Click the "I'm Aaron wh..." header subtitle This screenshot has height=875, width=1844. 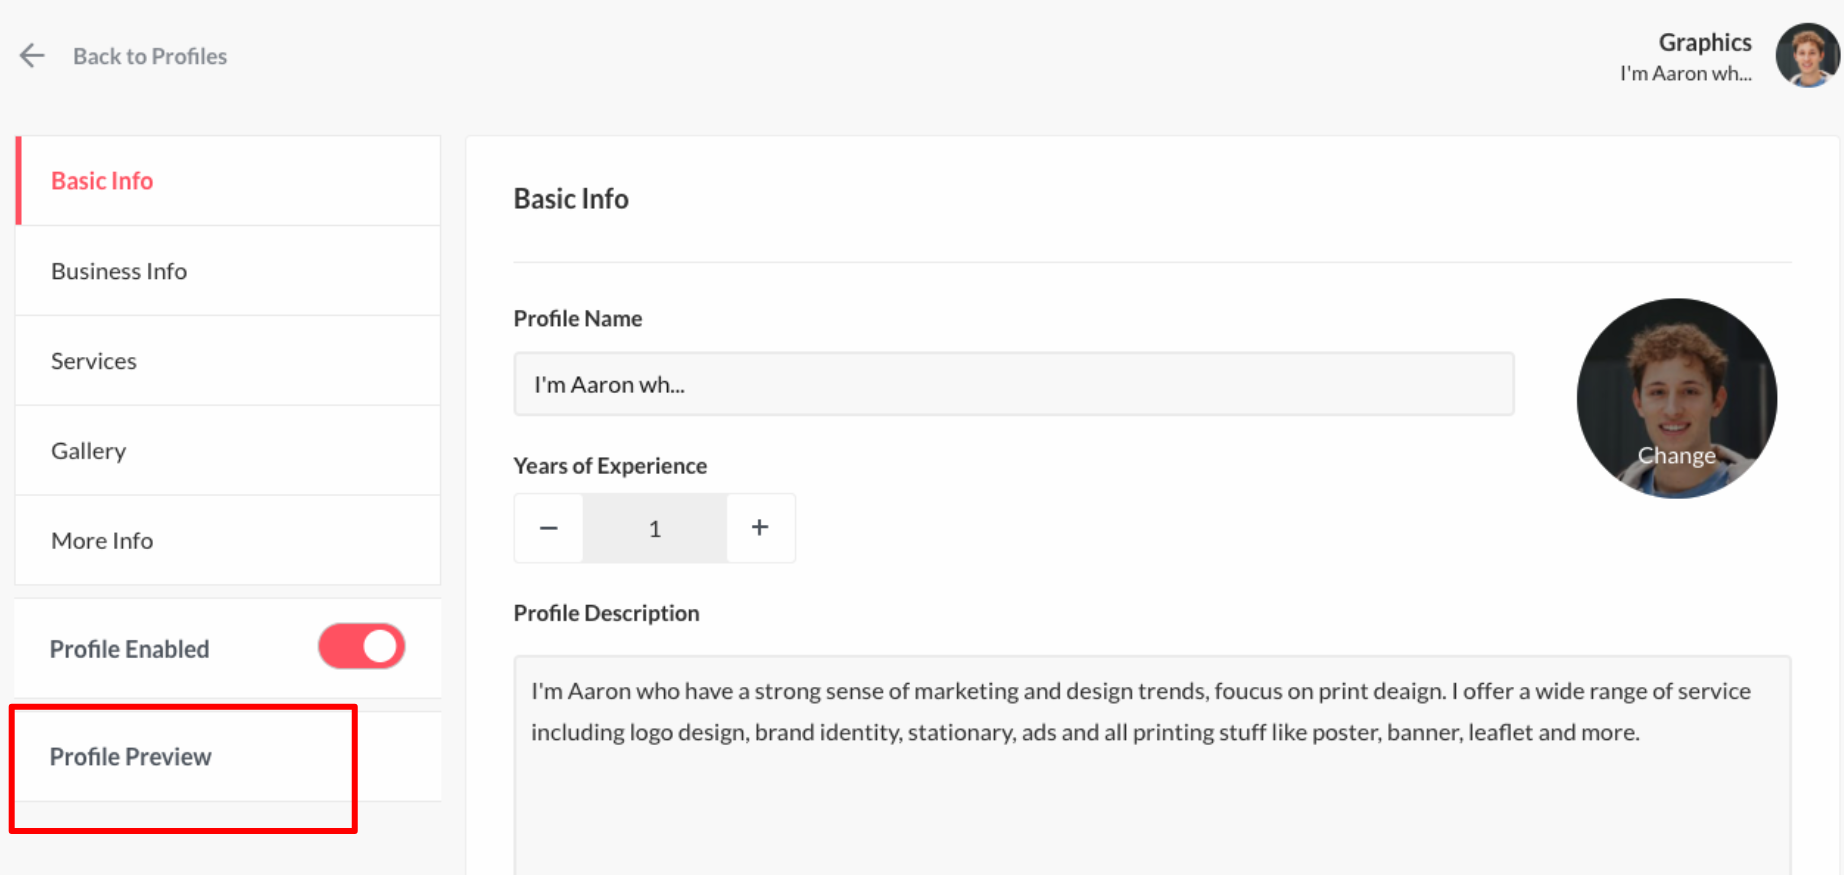pos(1686,74)
